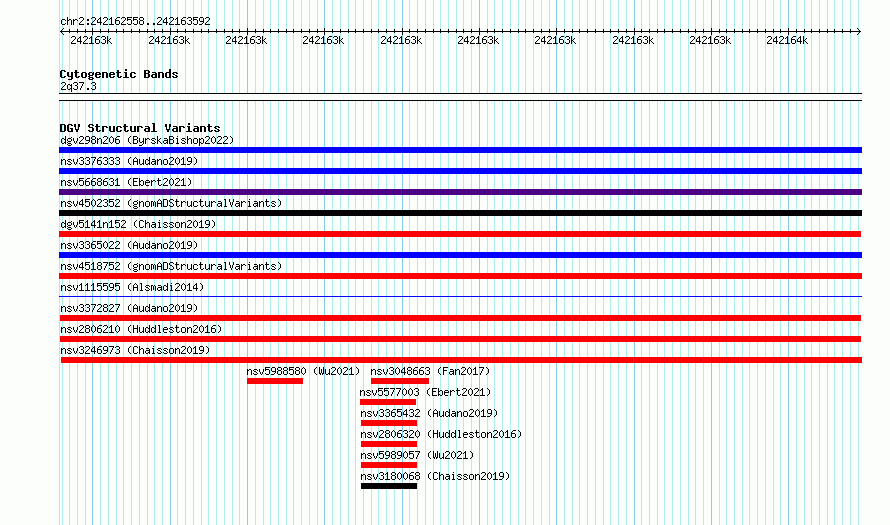Click the blue bar under nsv3365022
Image resolution: width=890 pixels, height=525 pixels.
pyautogui.click(x=460, y=255)
